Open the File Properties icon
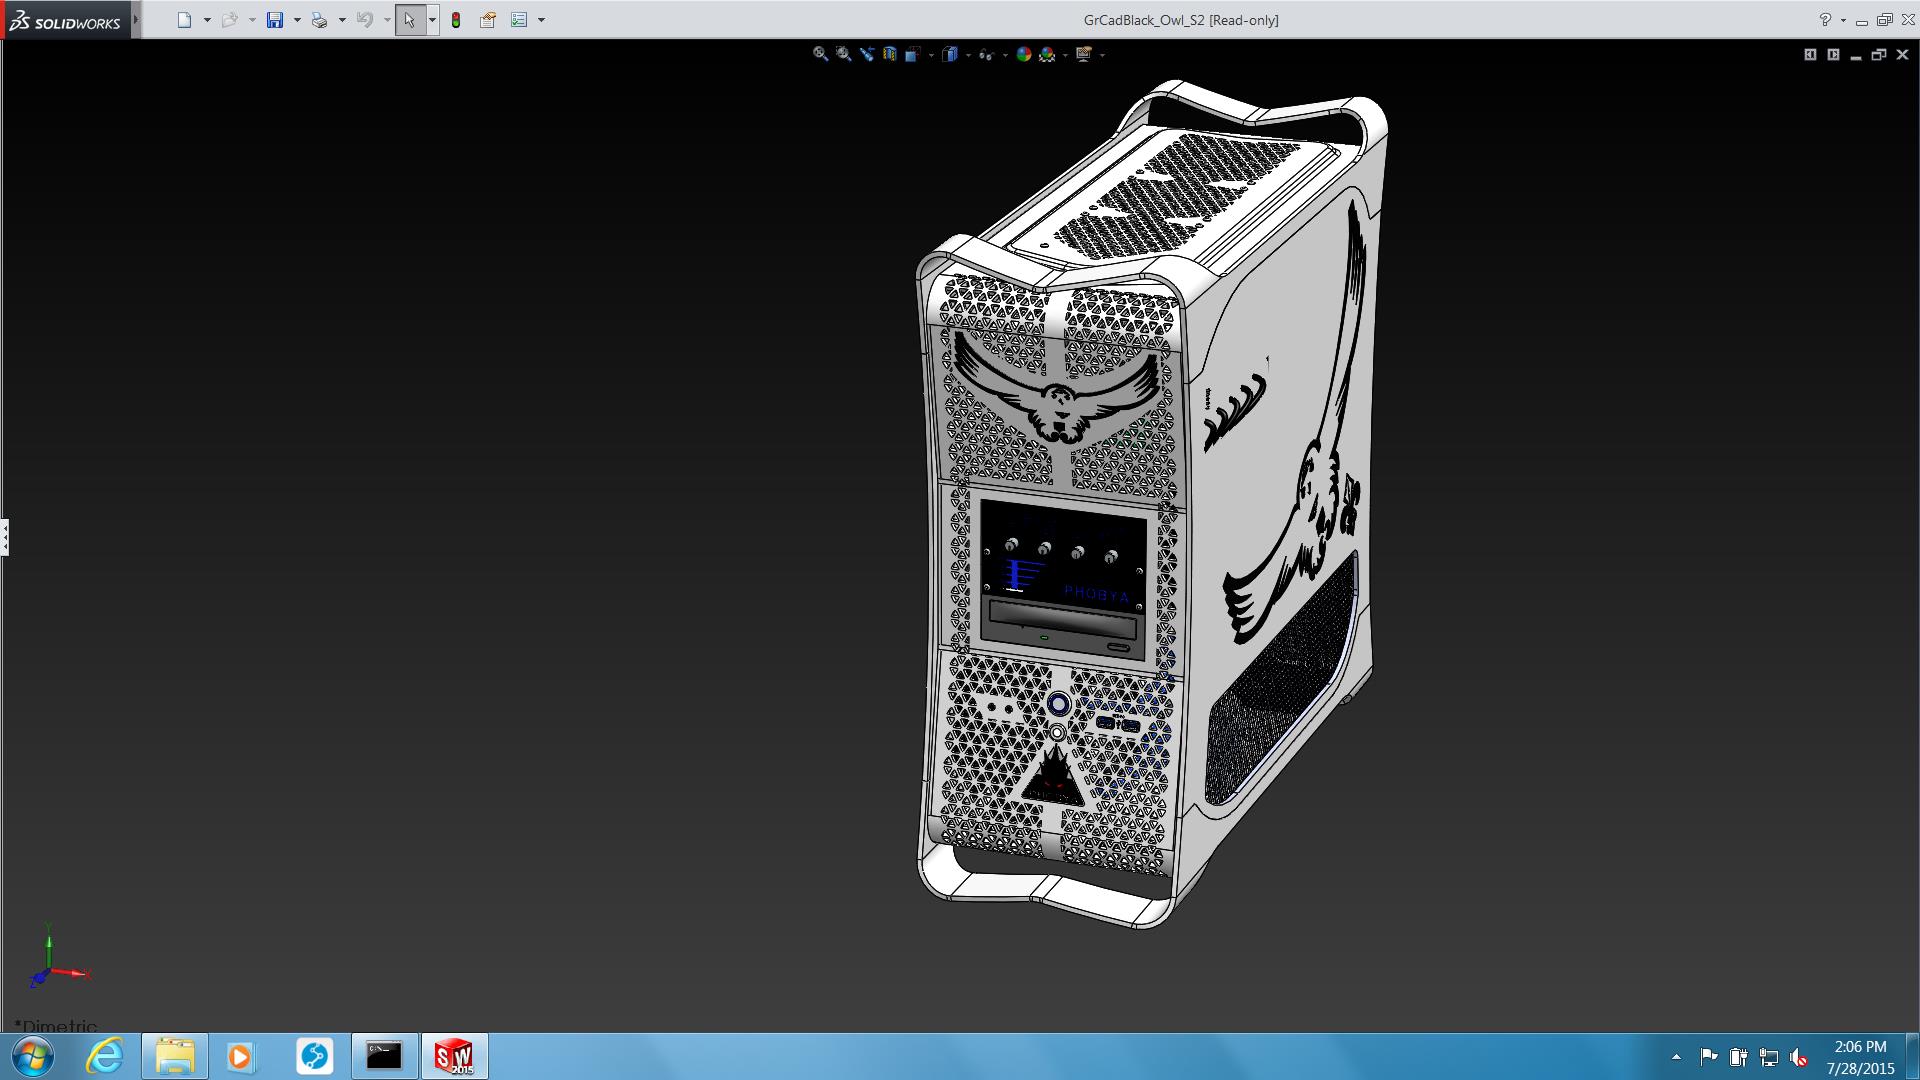1920x1080 pixels. [488, 20]
